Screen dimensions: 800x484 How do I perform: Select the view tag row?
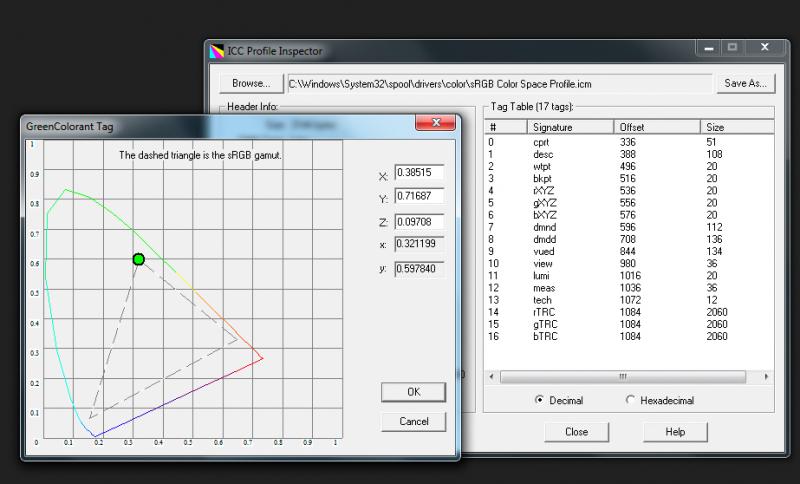click(x=629, y=264)
